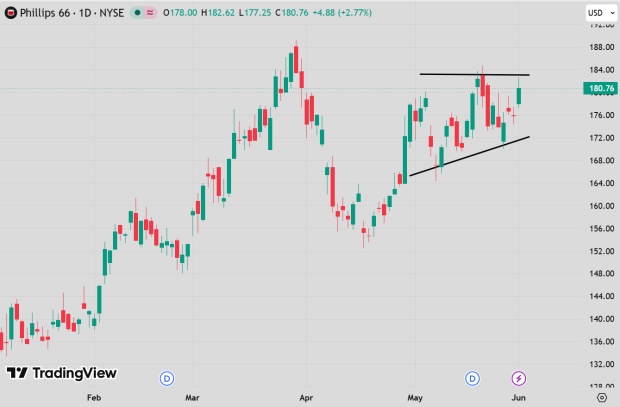
Task: Click the Jun date label
Action: click(519, 398)
